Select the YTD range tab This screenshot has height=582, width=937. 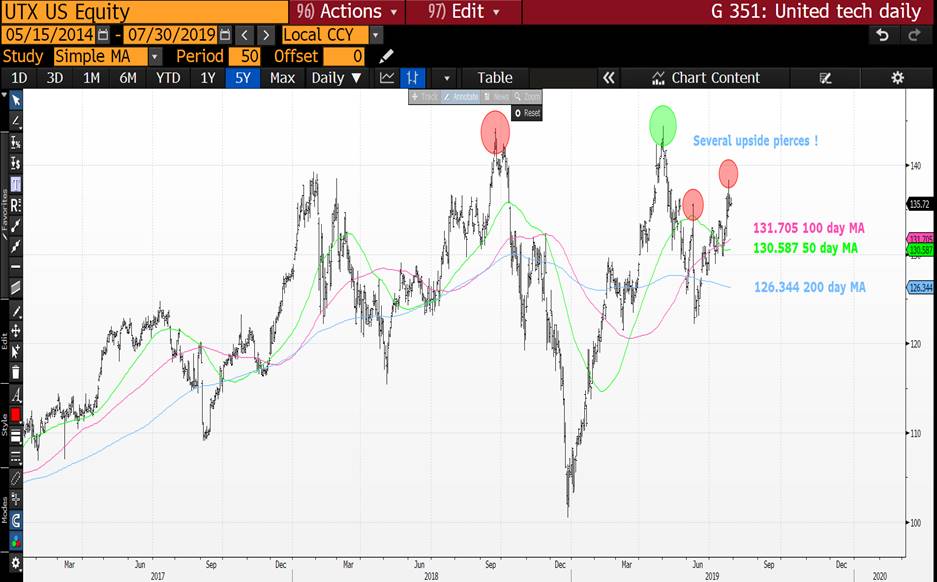pos(168,78)
